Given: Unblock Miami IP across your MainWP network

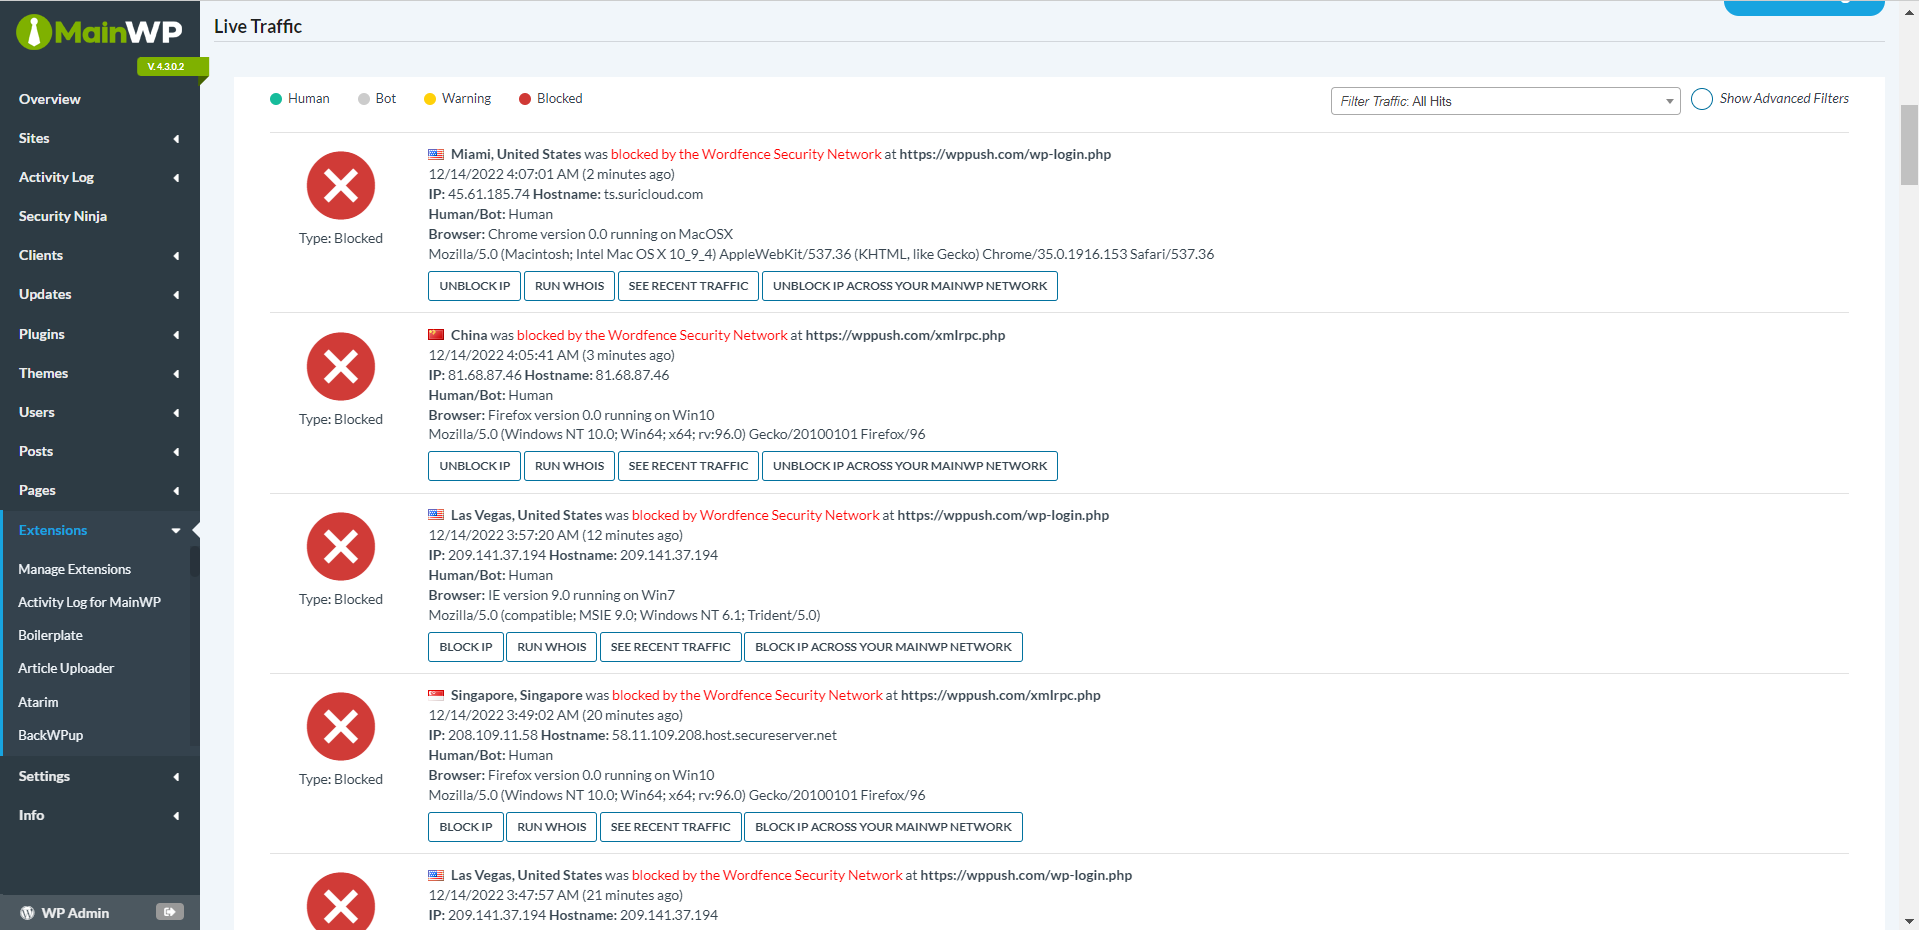Looking at the screenshot, I should pyautogui.click(x=910, y=286).
